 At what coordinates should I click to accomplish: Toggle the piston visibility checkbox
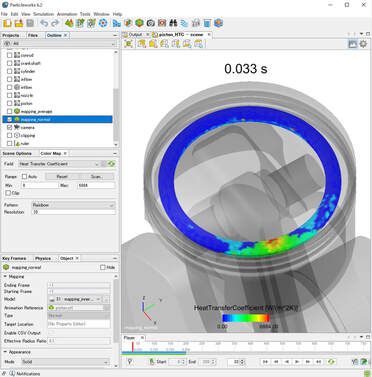pos(9,103)
